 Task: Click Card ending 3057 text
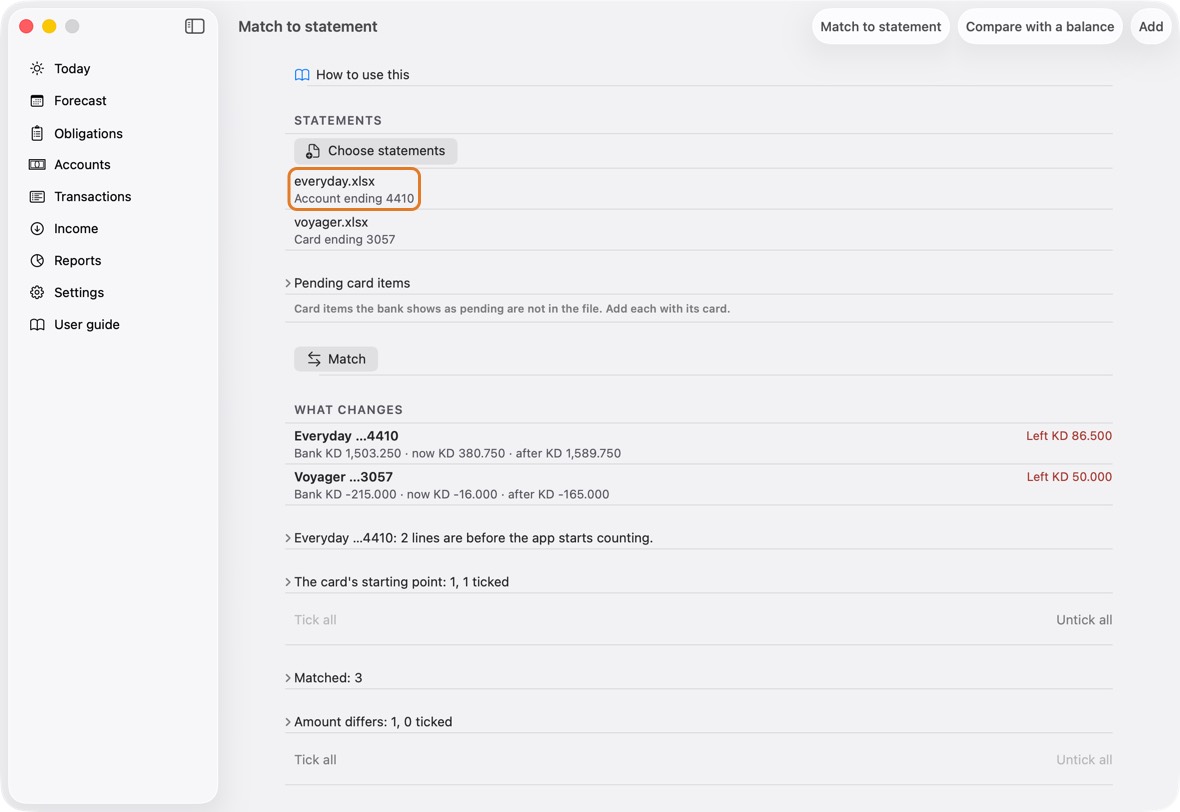pyautogui.click(x=345, y=239)
